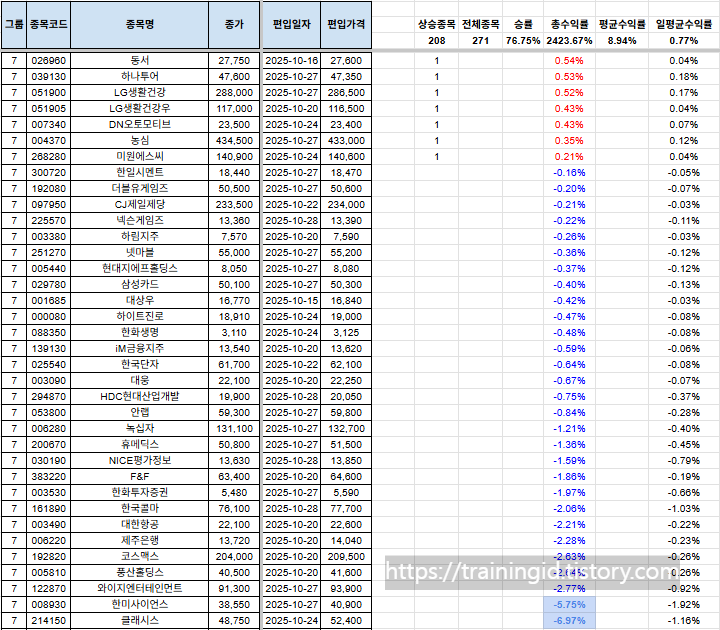This screenshot has height=630, width=720.
Task: Select entry date 2025-10-16
Action: [x=292, y=61]
